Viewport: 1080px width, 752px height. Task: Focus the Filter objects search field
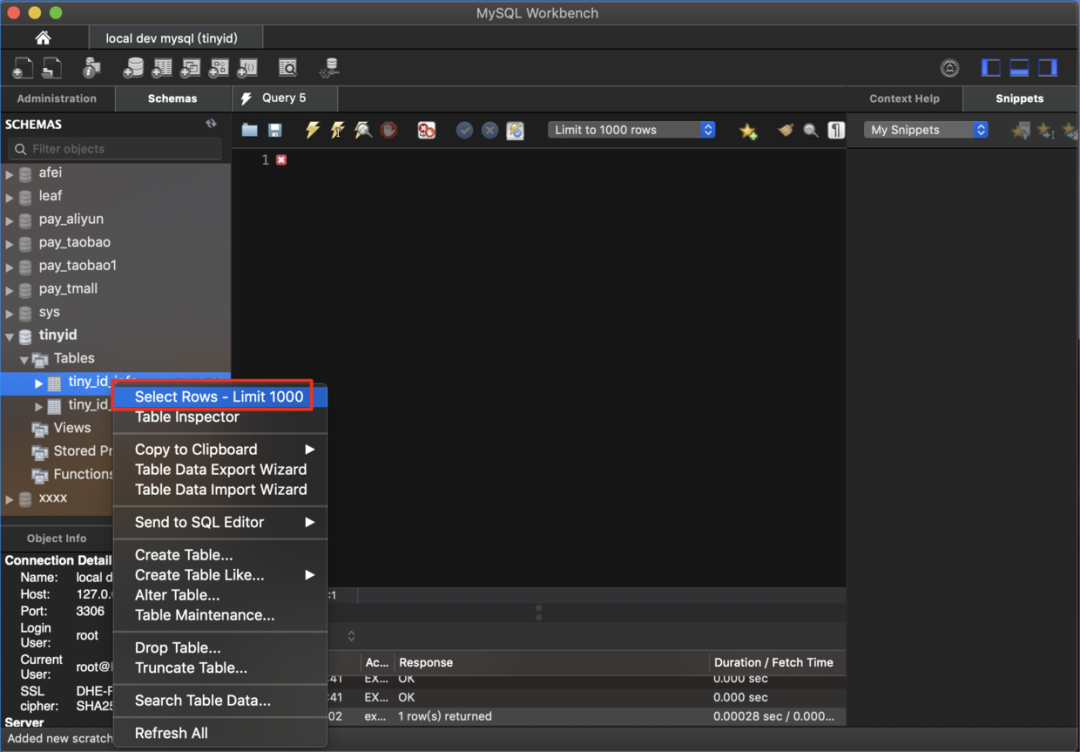click(x=115, y=149)
